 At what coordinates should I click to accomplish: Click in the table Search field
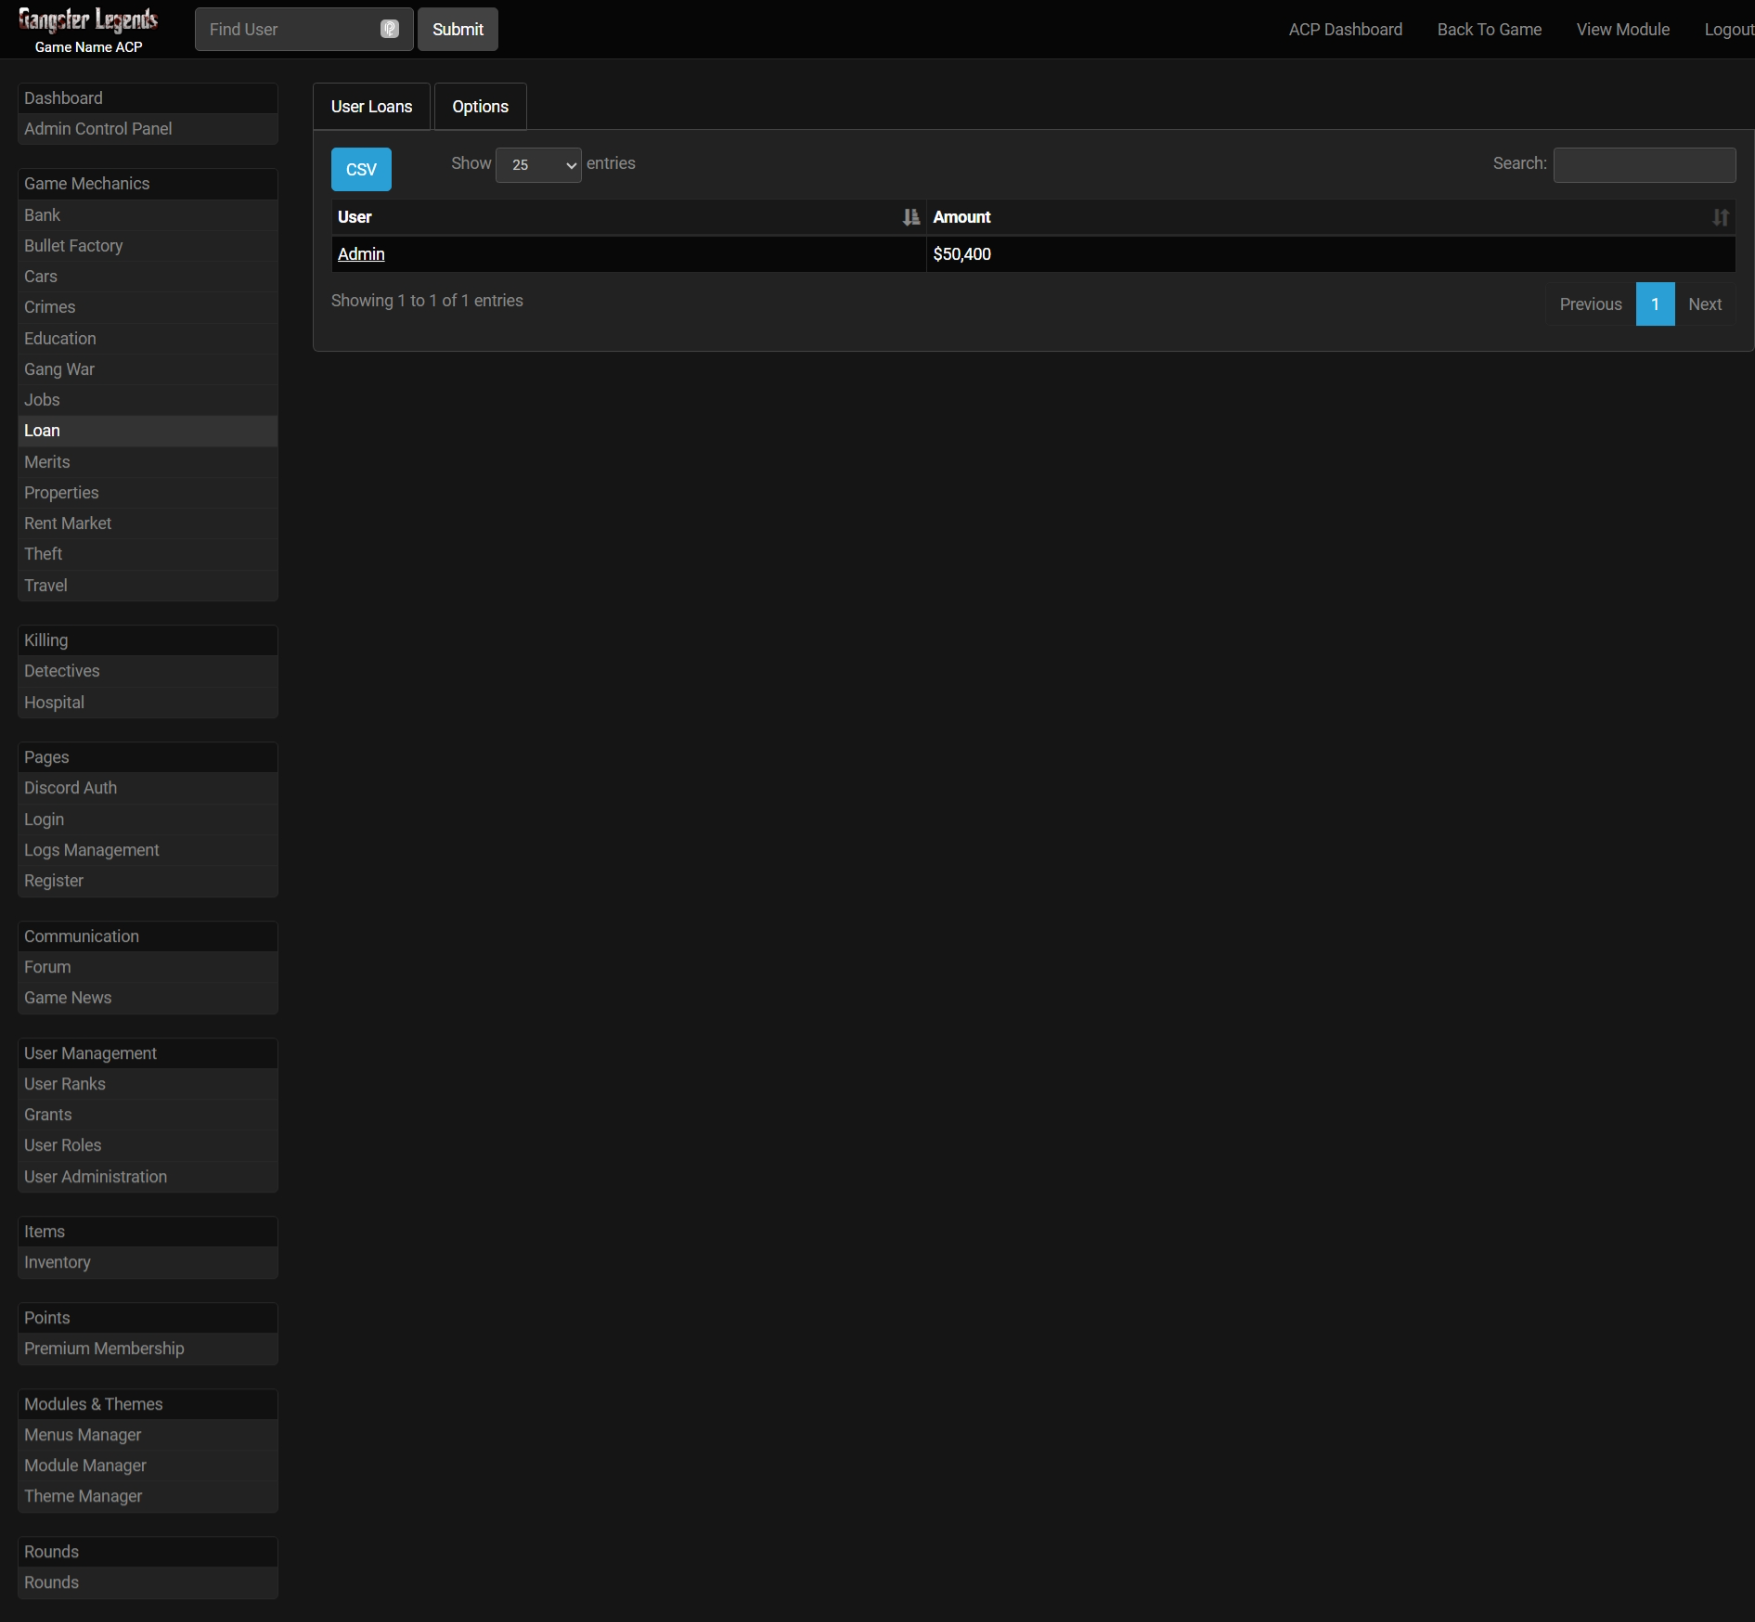point(1644,165)
